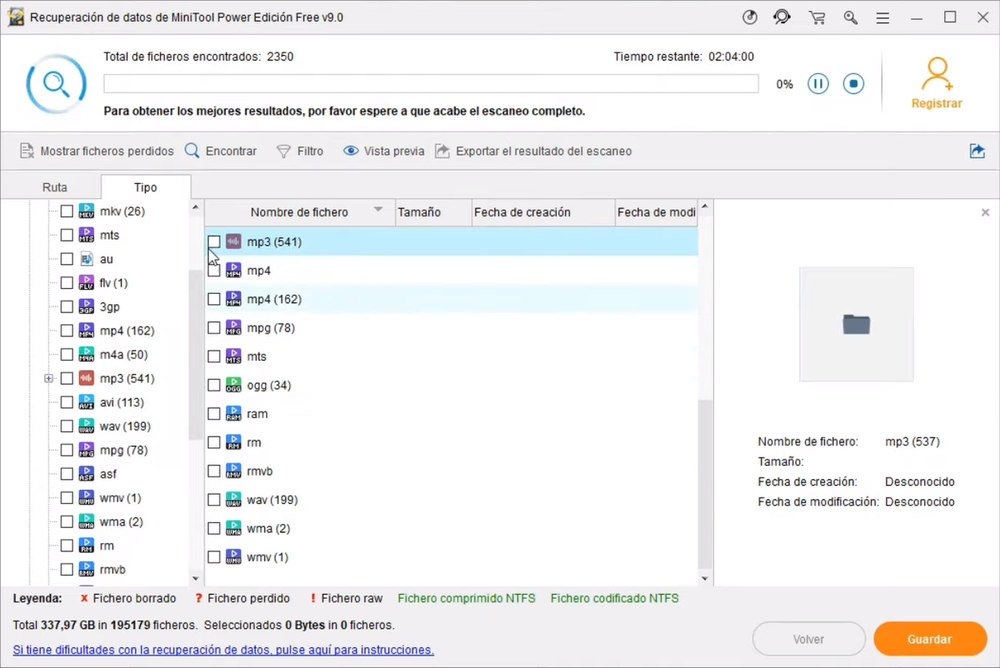Click the asf file type icon in tree

coord(86,474)
